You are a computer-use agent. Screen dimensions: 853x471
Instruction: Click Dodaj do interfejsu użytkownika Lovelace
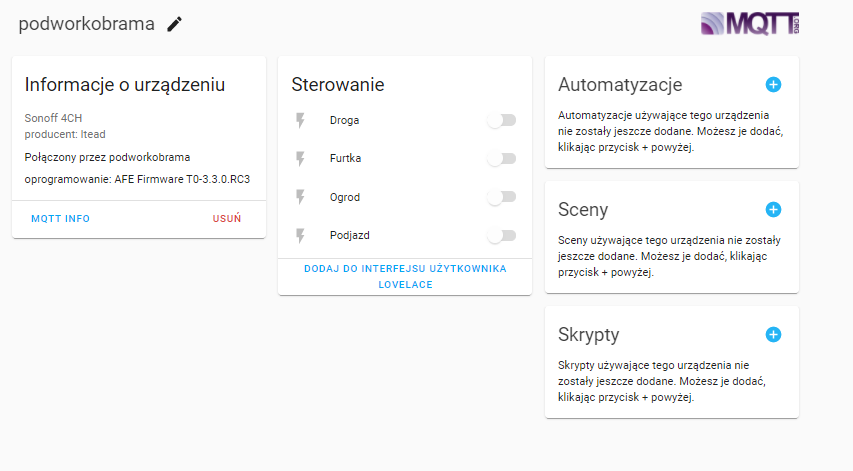coord(405,276)
